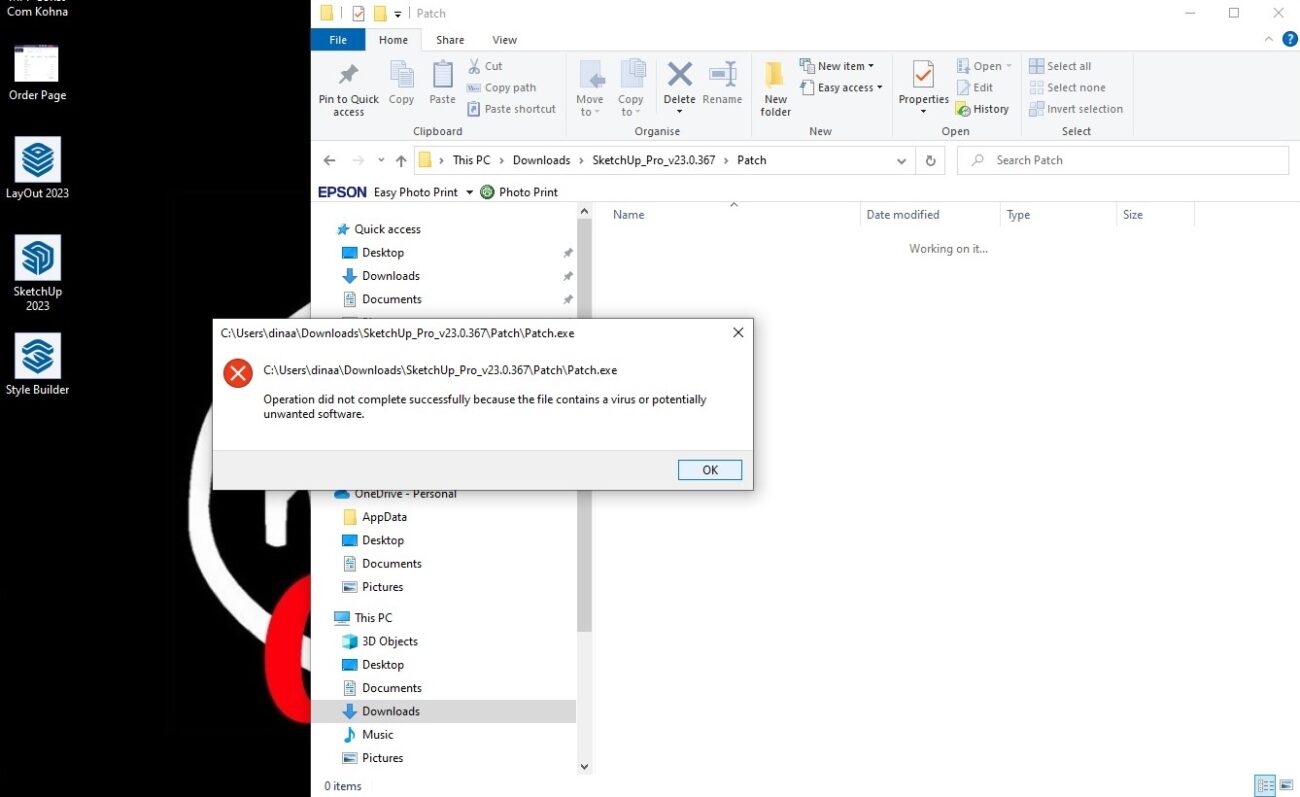The width and height of the screenshot is (1300, 797).
Task: Click the Paste ribbon icon
Action: pos(442,84)
